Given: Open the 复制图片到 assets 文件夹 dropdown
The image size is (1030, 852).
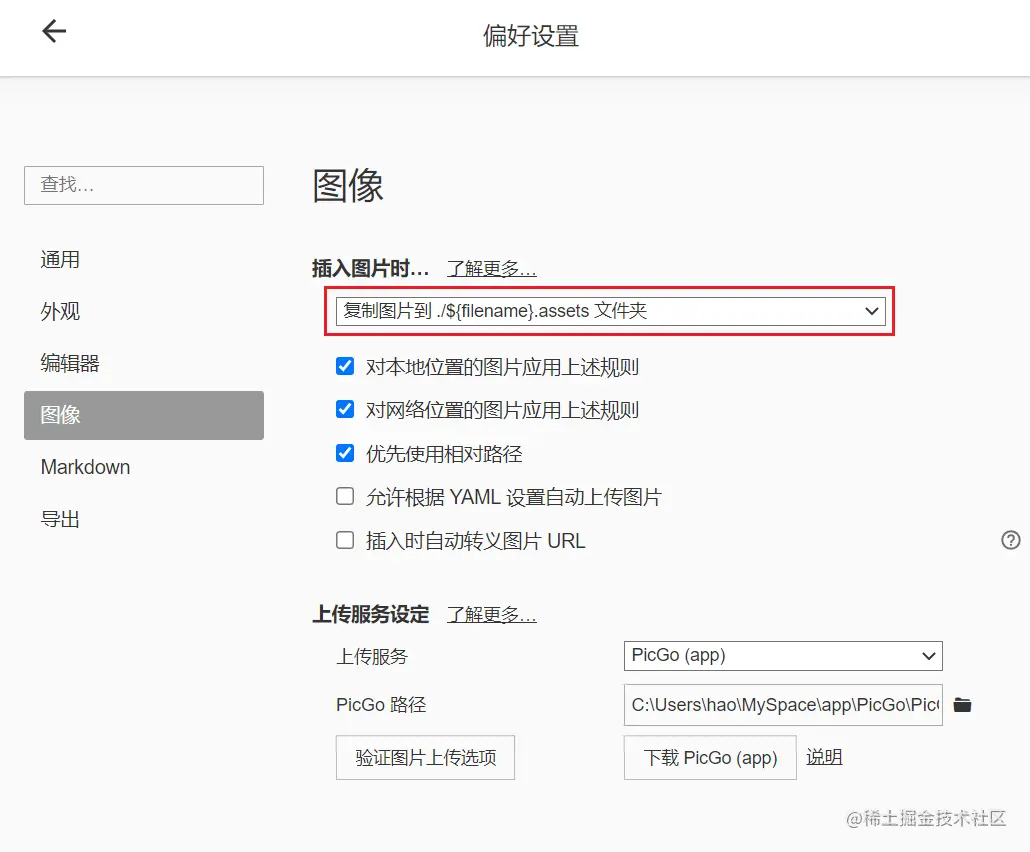Looking at the screenshot, I should click(610, 311).
